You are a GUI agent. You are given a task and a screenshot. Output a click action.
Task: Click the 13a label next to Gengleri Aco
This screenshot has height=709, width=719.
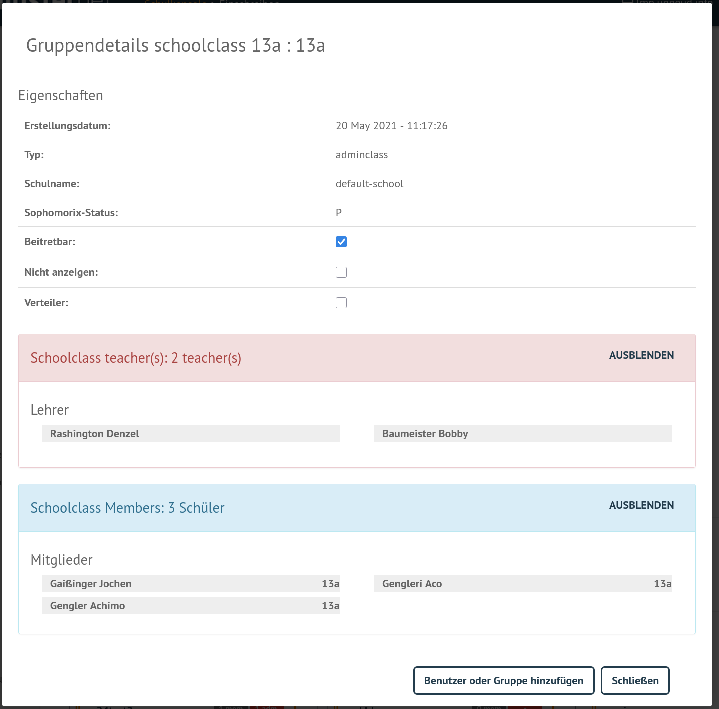coord(662,584)
